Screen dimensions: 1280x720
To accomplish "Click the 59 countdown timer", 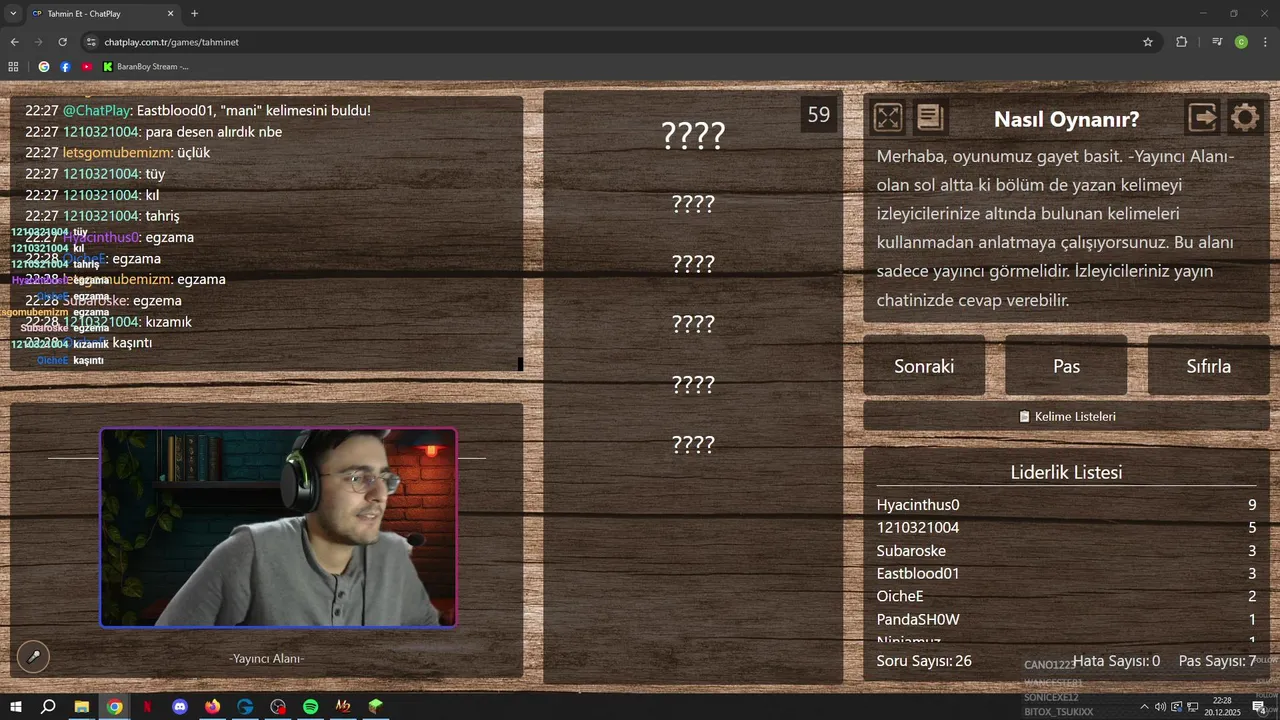I will pyautogui.click(x=819, y=114).
